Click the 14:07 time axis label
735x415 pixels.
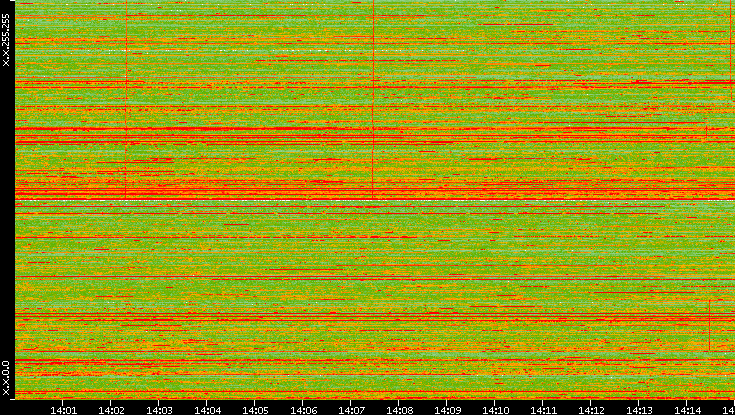[351, 410]
